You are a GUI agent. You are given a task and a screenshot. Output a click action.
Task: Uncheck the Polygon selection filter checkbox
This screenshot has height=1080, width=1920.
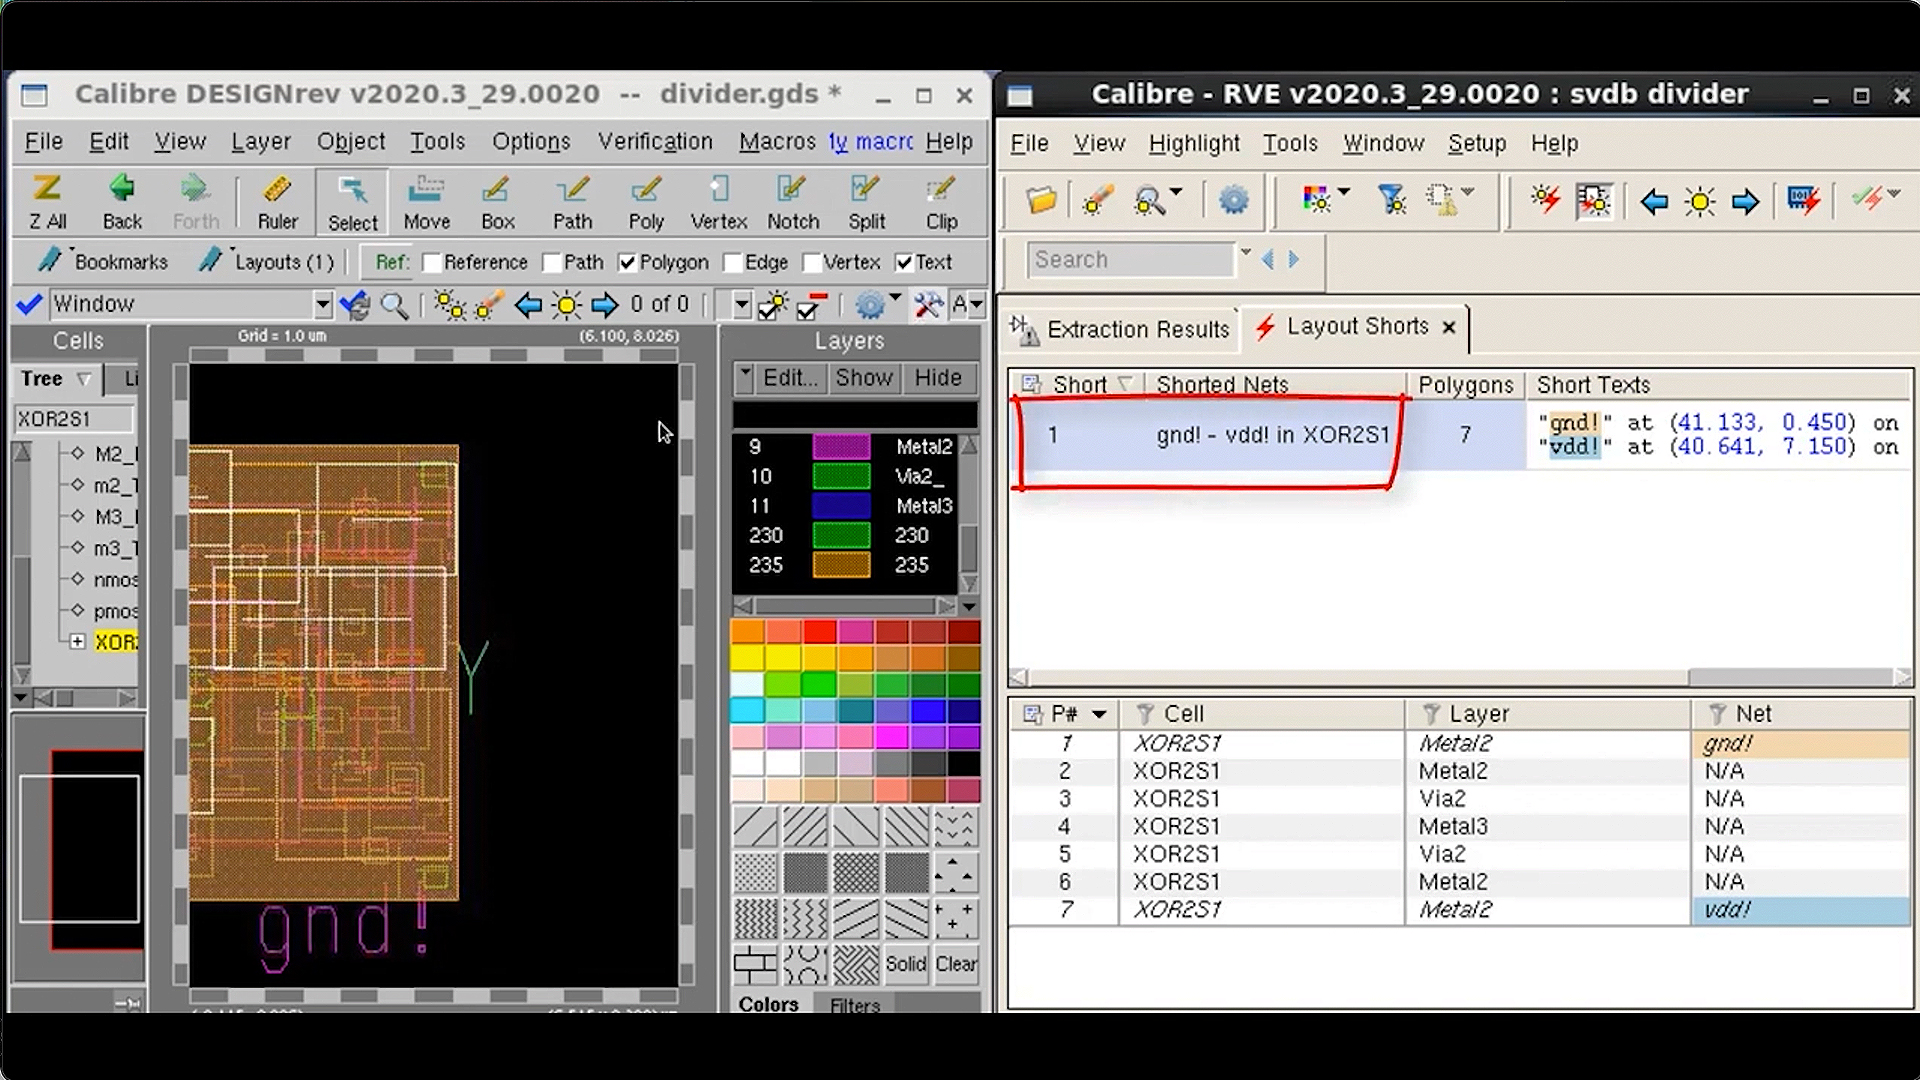coord(628,262)
